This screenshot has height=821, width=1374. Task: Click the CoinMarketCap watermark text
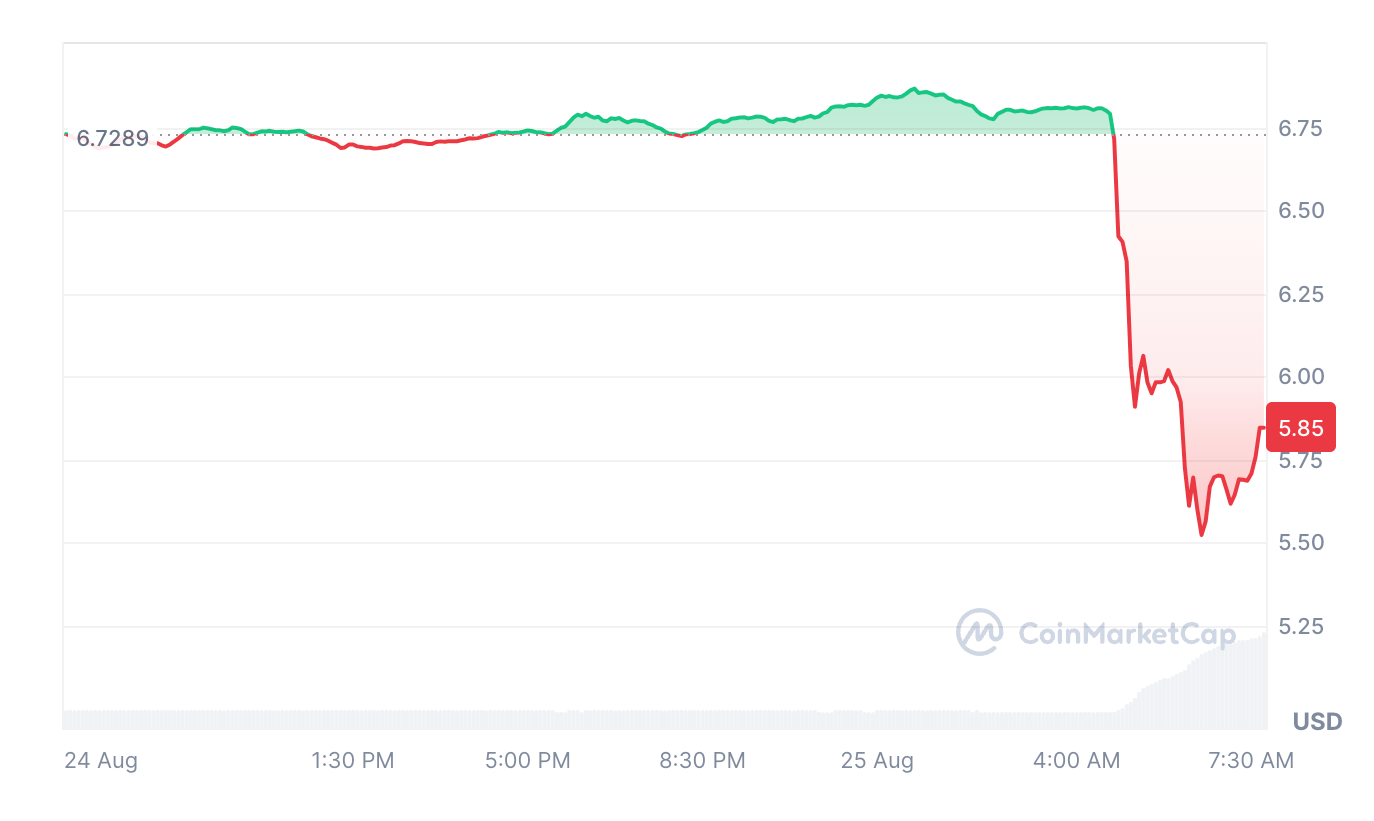tap(1127, 634)
